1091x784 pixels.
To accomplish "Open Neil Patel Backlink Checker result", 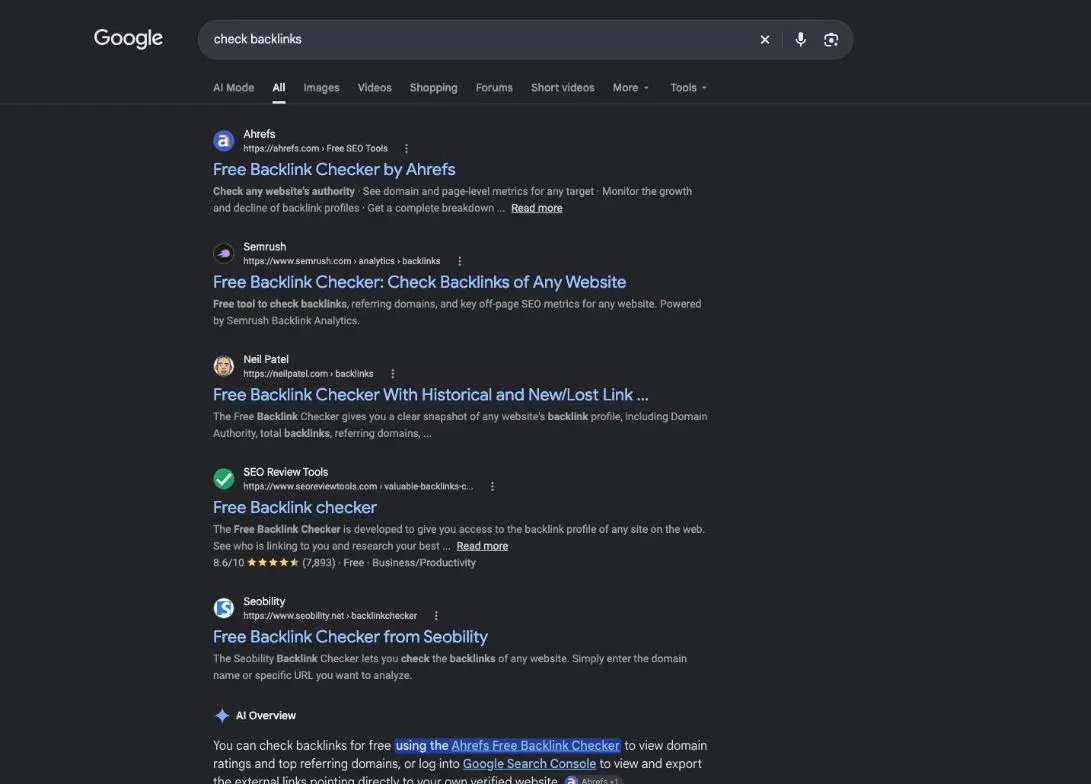I will [x=431, y=395].
